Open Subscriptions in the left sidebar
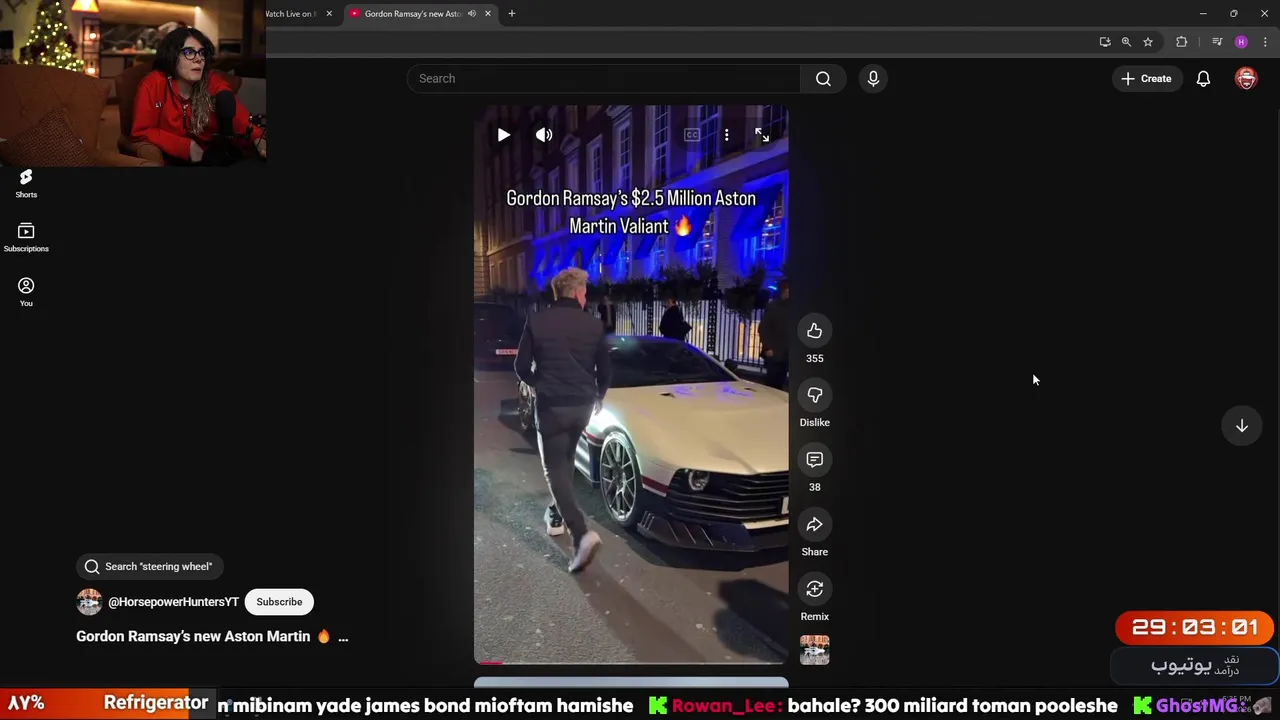1280x720 pixels. click(x=26, y=238)
